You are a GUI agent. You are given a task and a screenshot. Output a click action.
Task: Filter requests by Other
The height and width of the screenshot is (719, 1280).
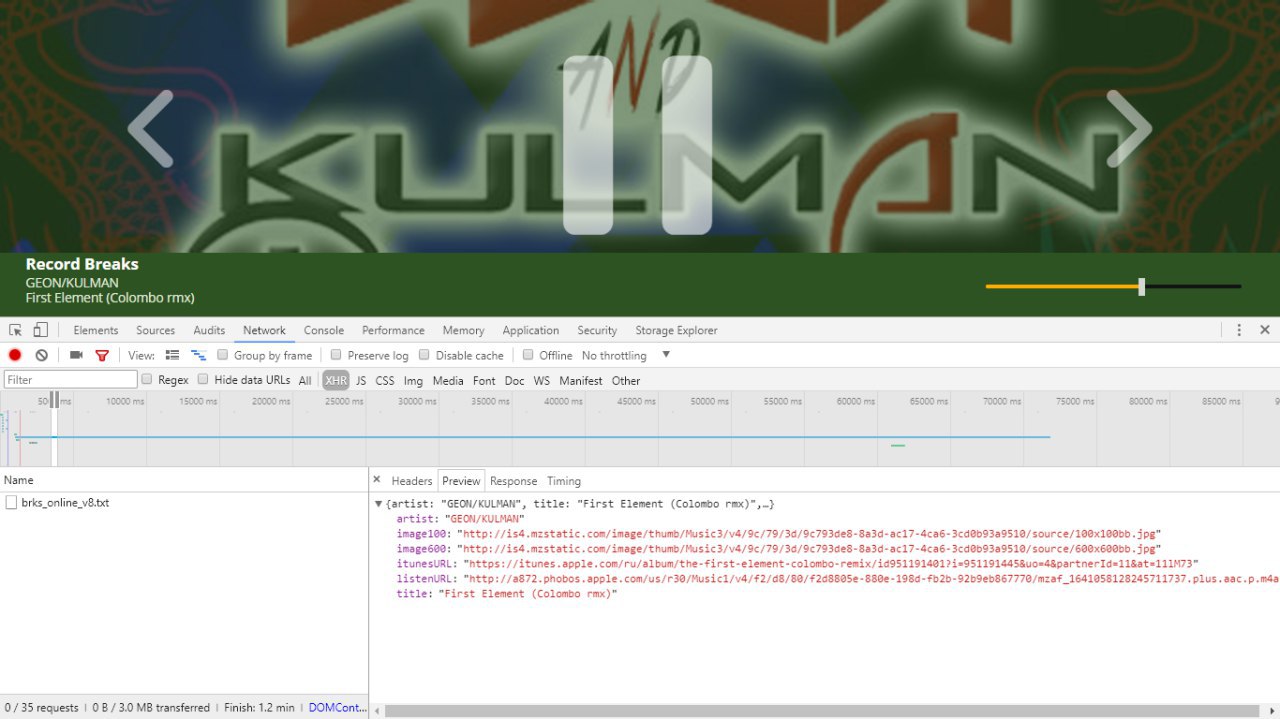626,381
